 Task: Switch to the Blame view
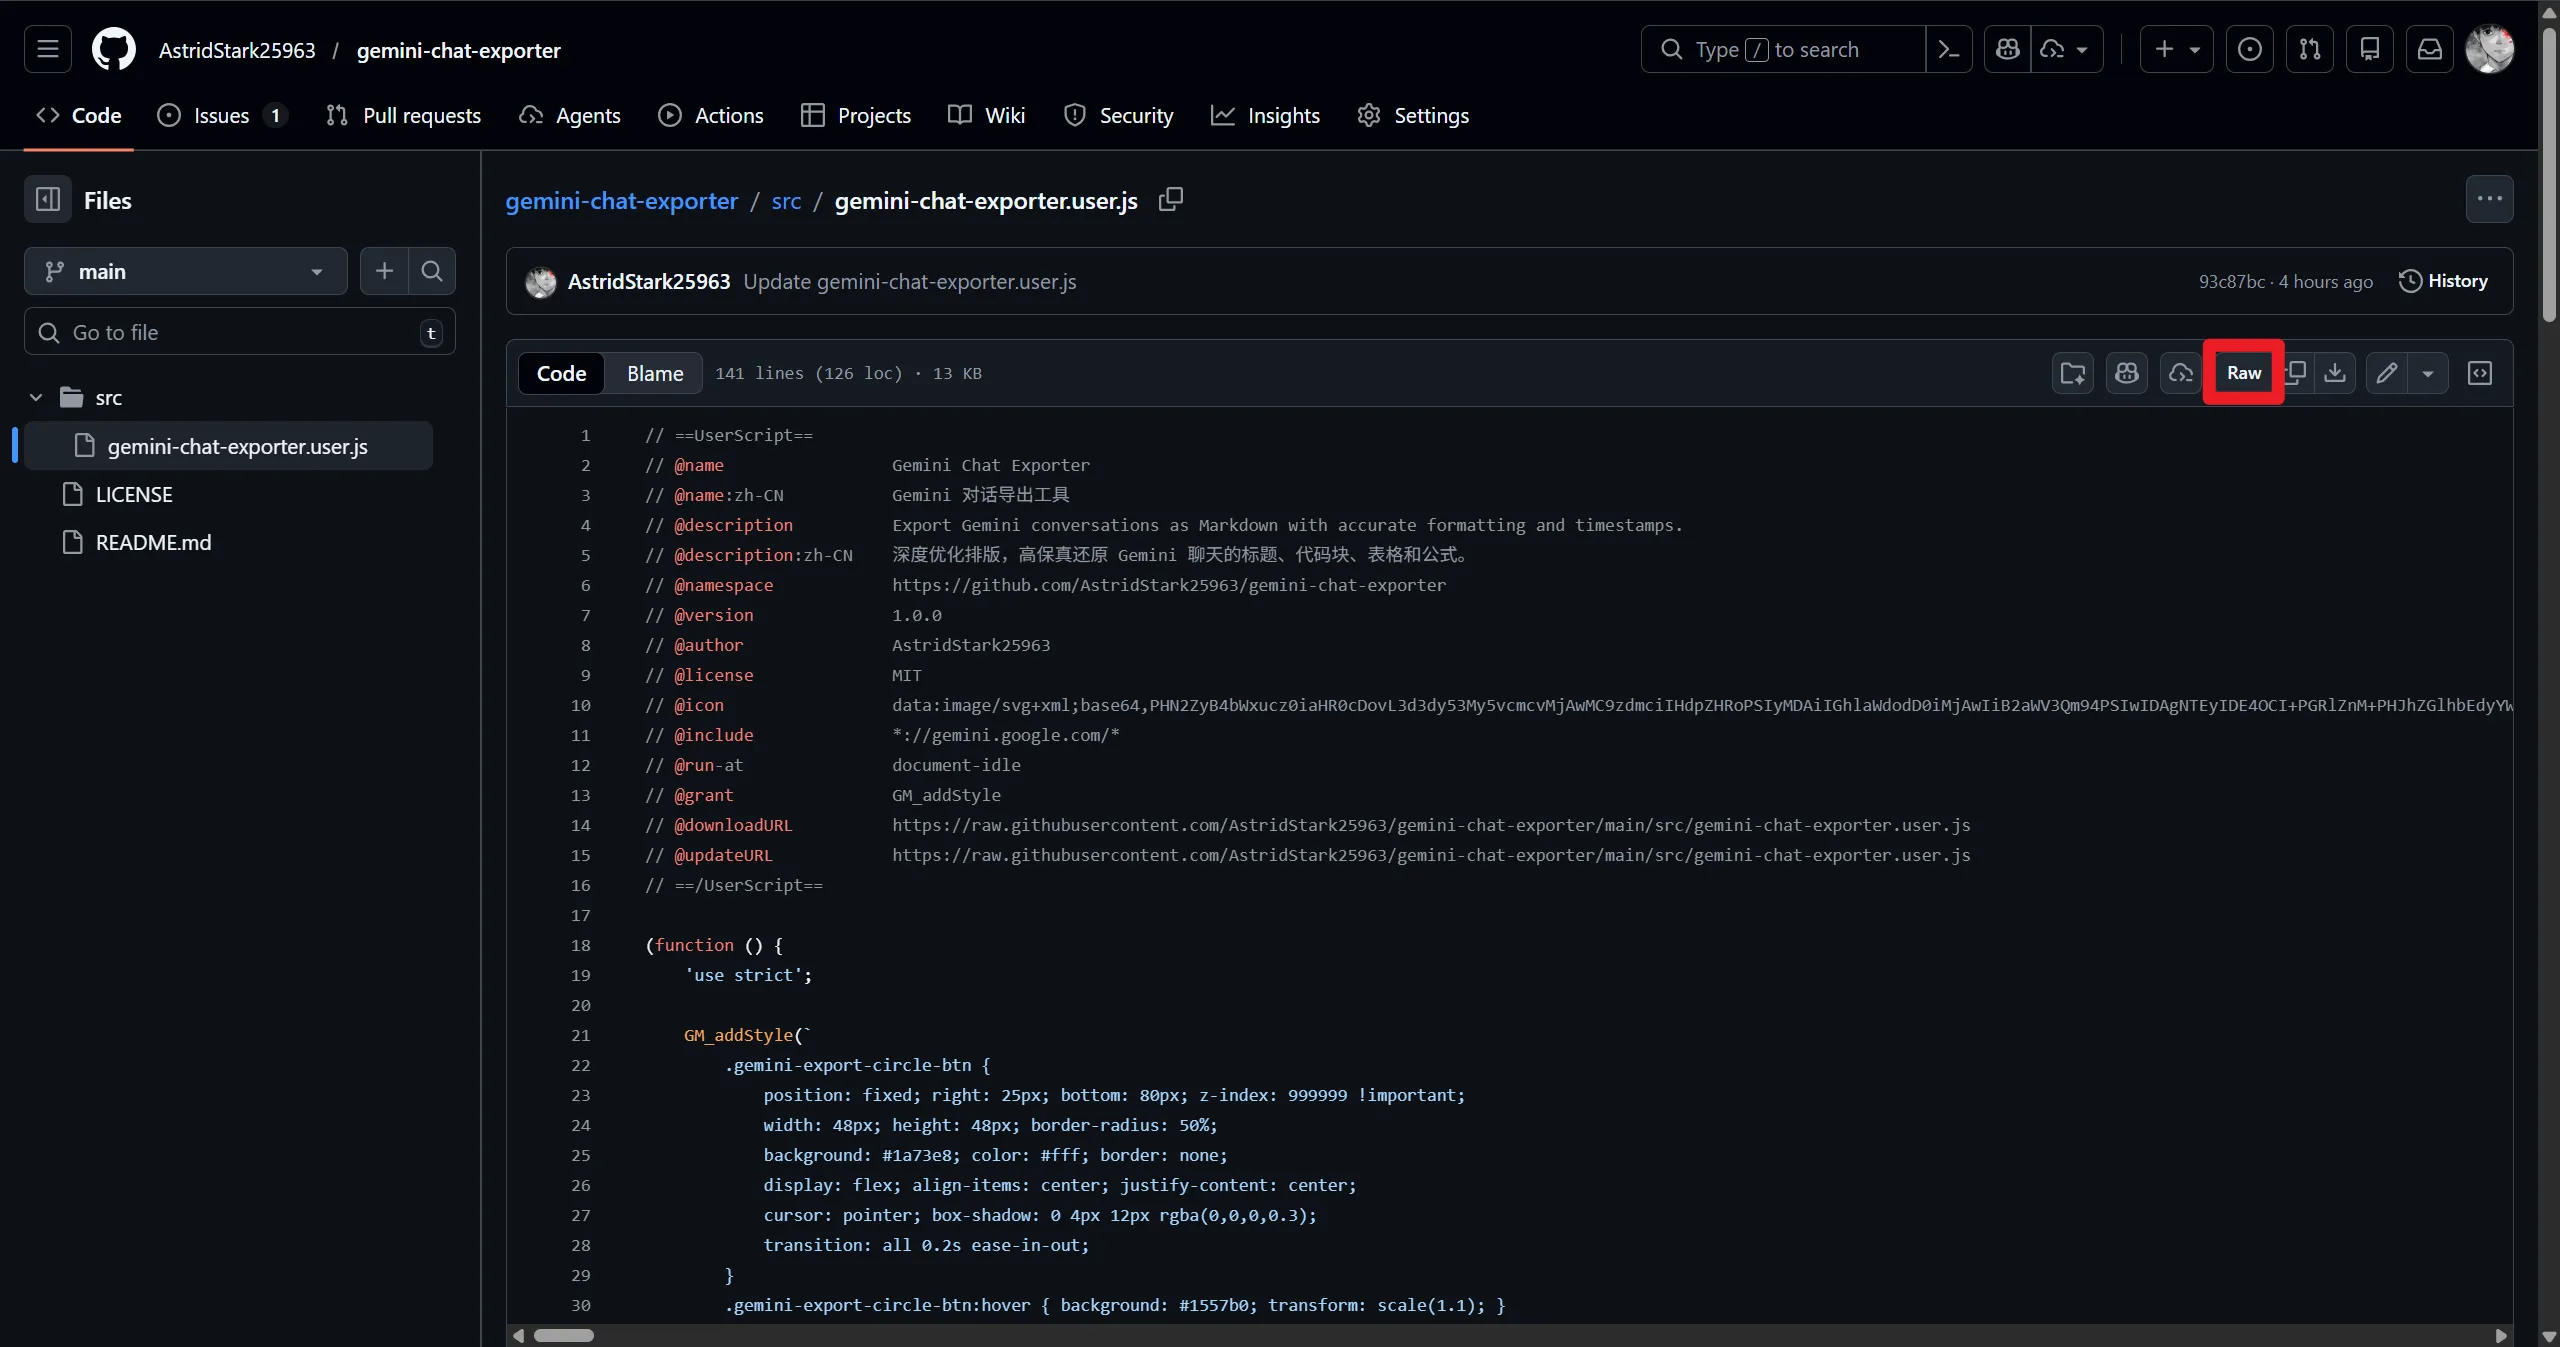click(x=654, y=373)
